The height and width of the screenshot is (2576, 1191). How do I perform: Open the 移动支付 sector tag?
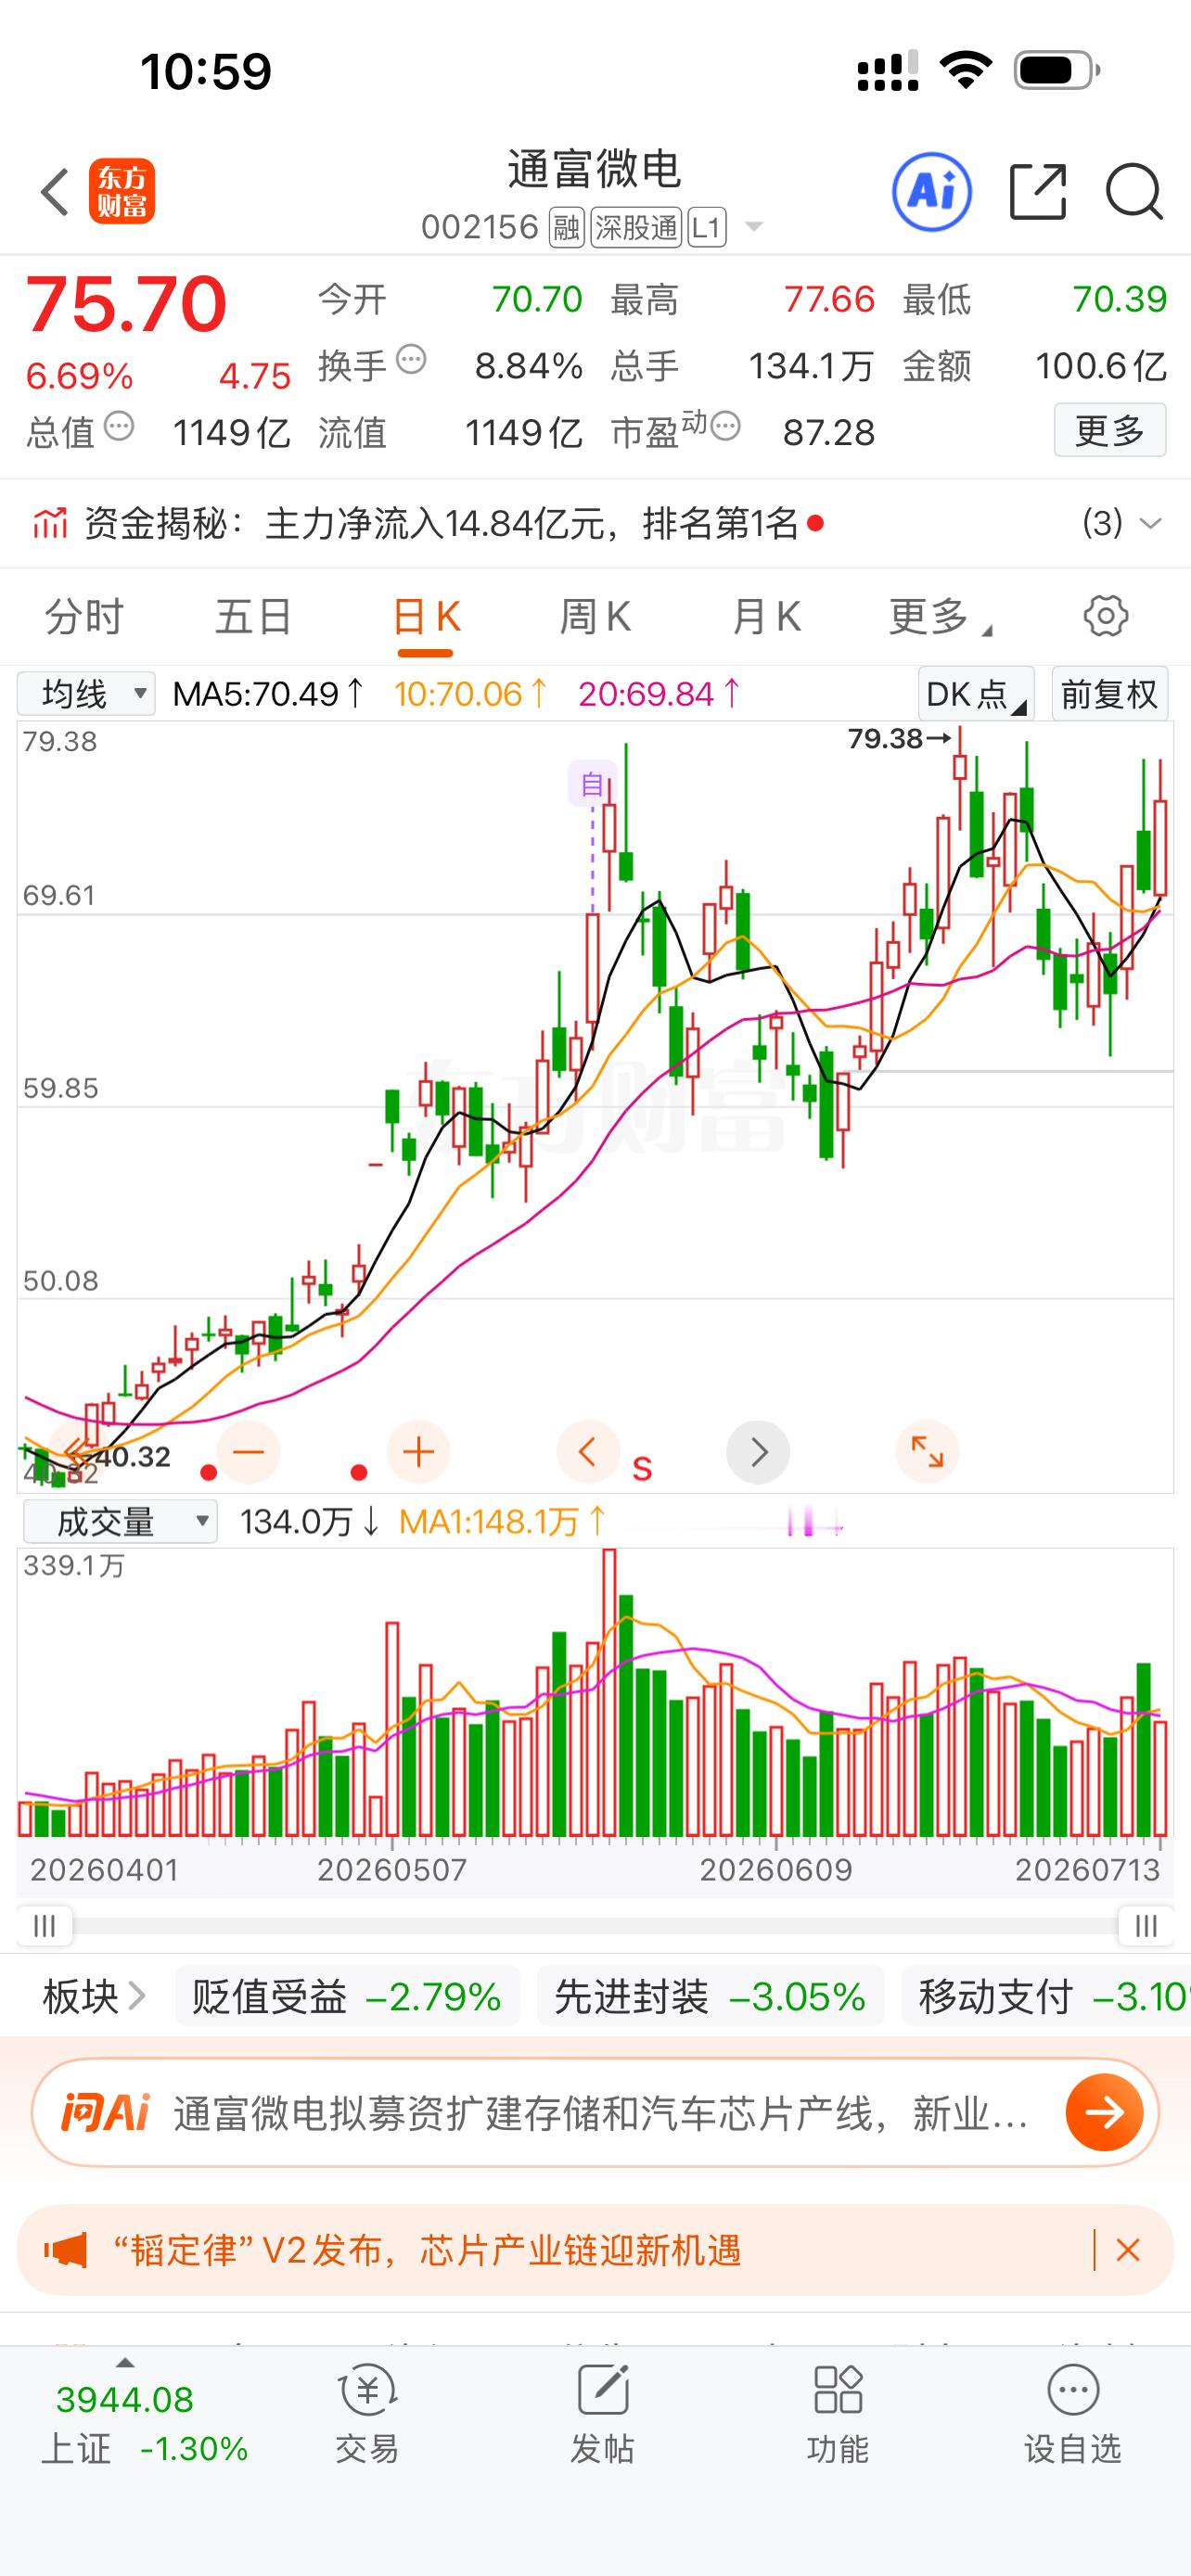click(1046, 1997)
